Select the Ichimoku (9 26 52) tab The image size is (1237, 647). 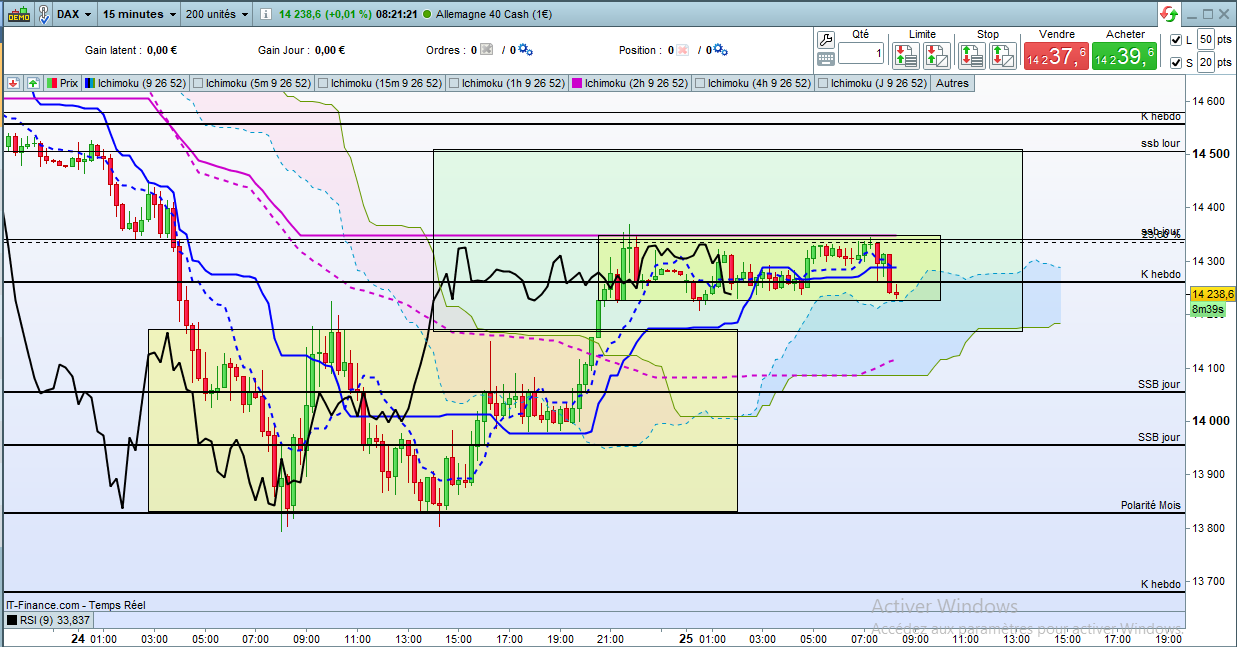coord(135,83)
